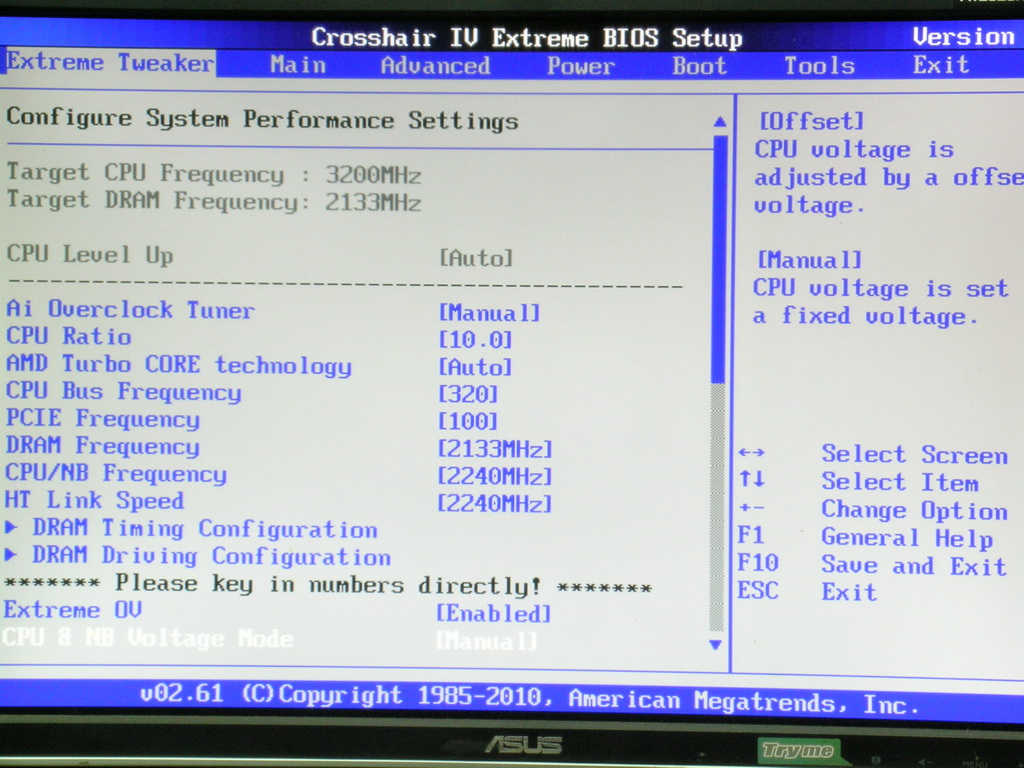The height and width of the screenshot is (768, 1024).
Task: Change CPU Level Up Auto value
Action: pyautogui.click(x=475, y=258)
